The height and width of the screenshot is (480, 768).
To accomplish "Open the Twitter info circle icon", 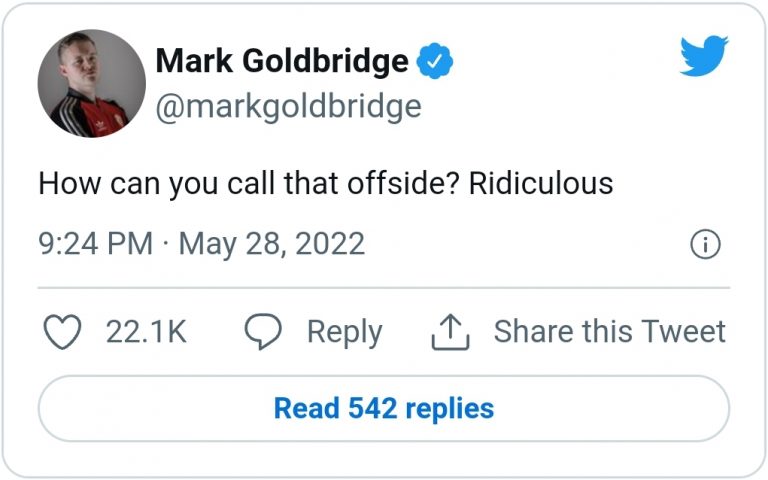I will click(x=705, y=245).
